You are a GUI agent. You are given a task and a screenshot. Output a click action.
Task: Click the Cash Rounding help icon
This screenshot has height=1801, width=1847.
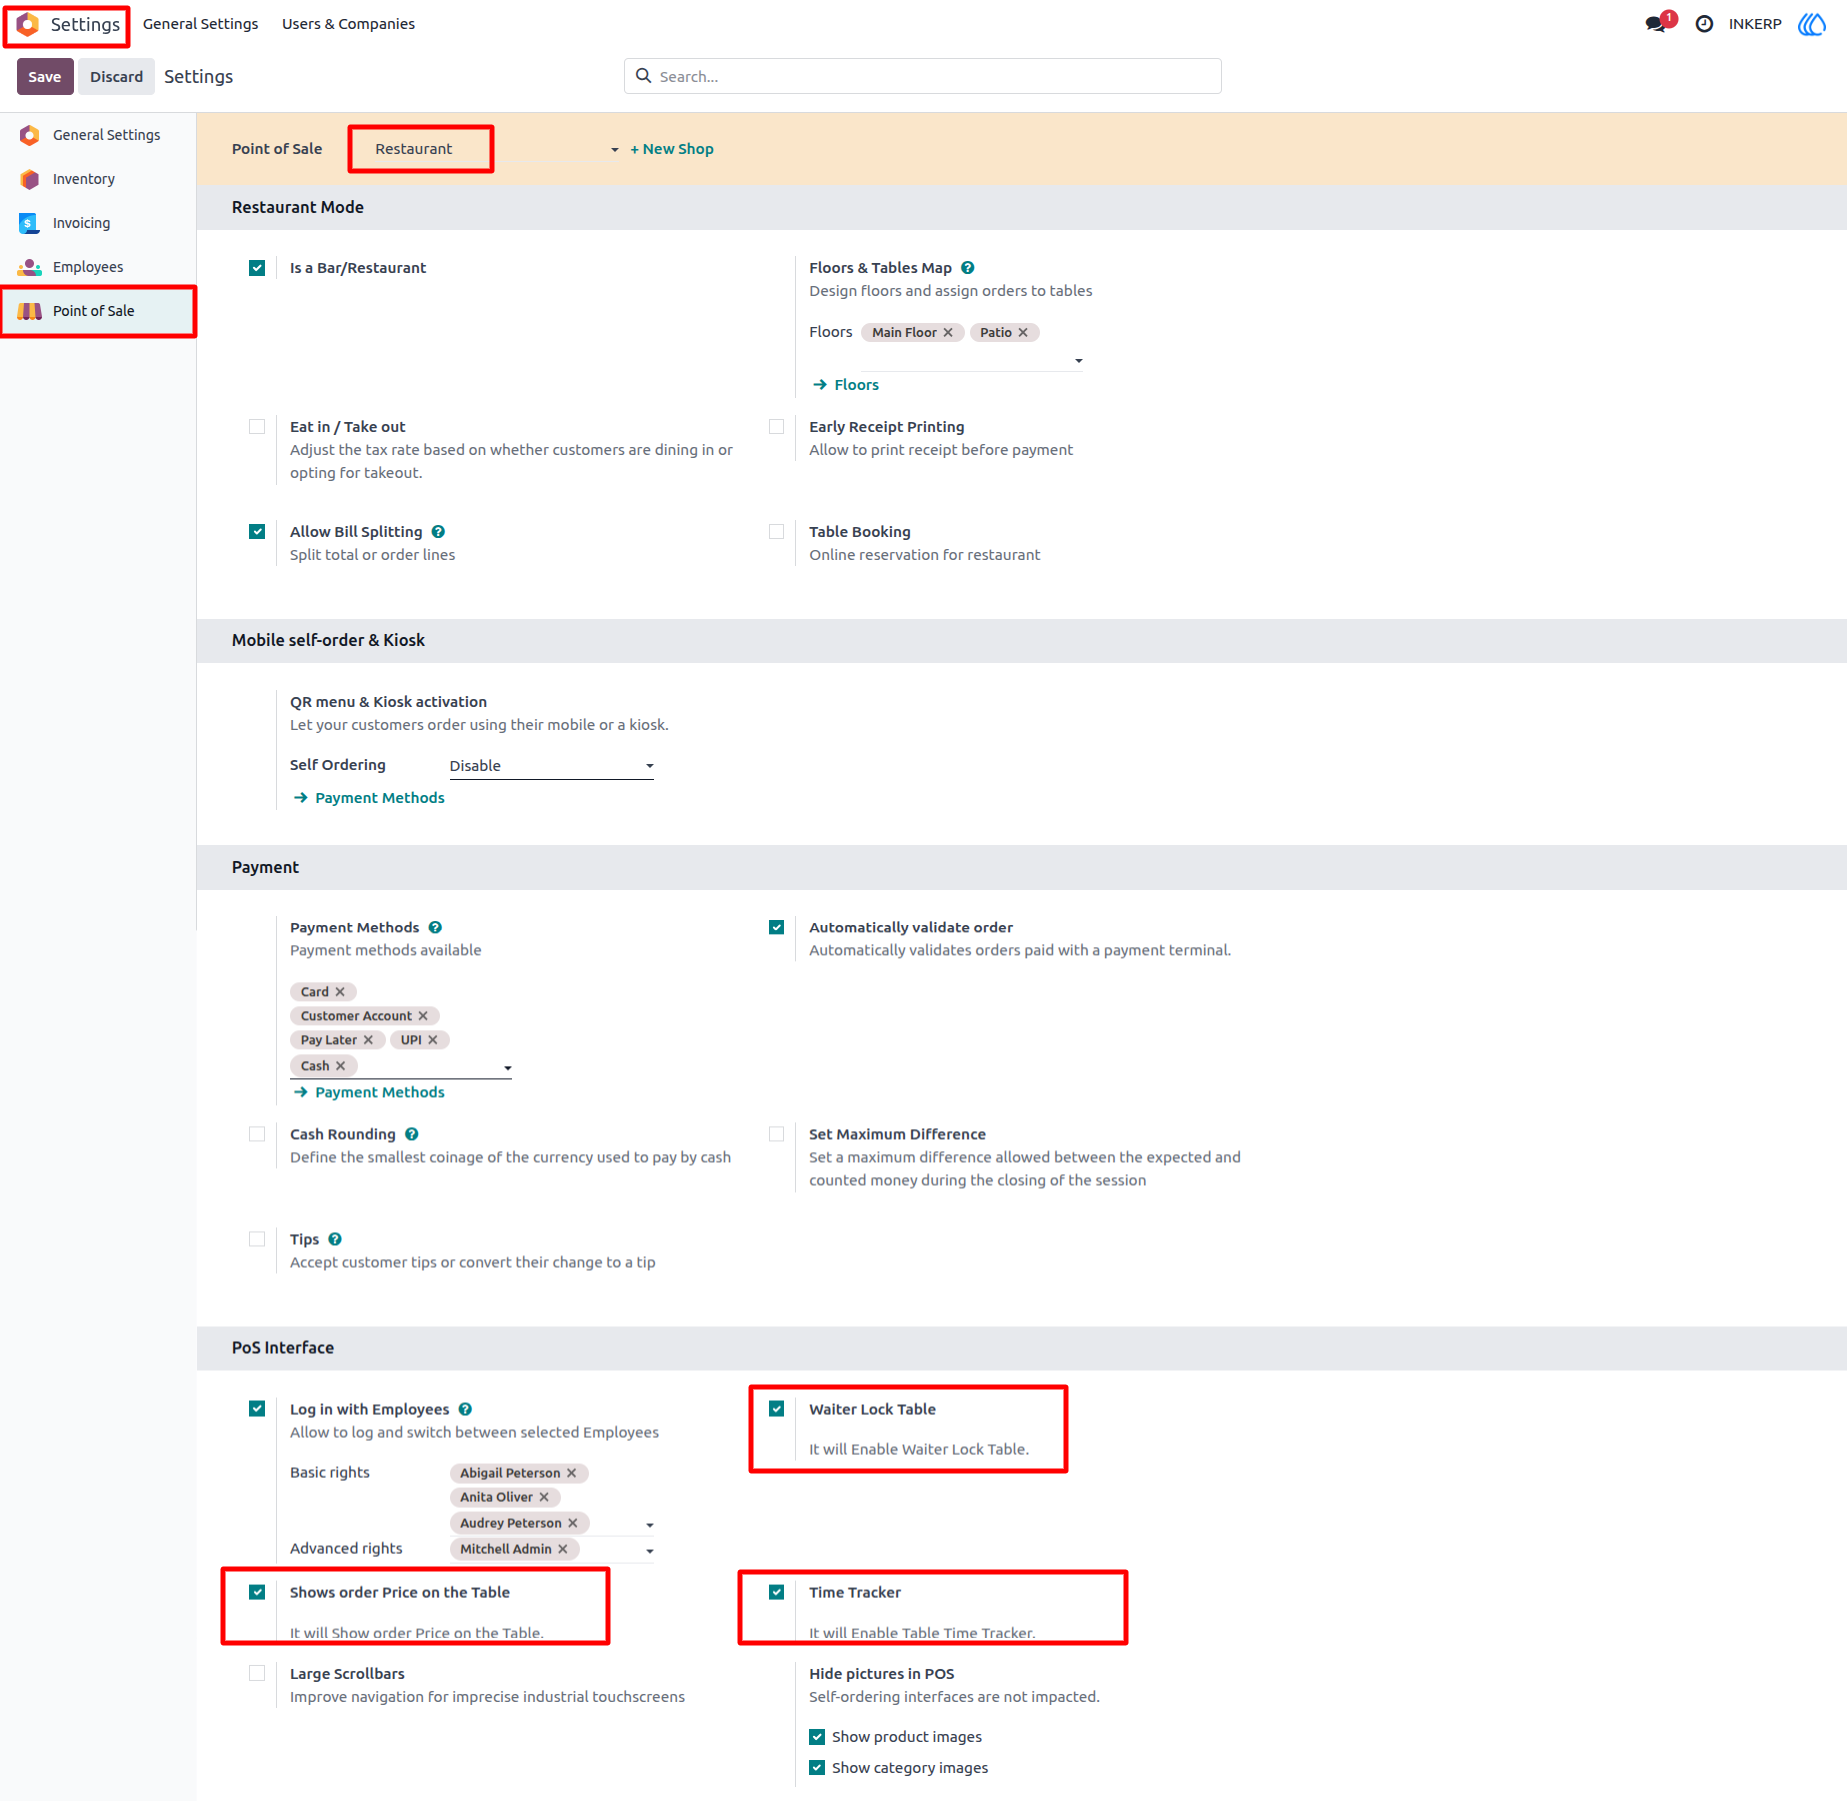click(x=412, y=1134)
